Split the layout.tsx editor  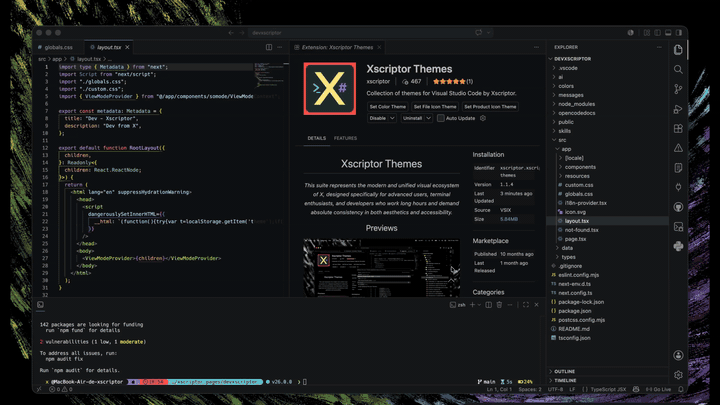click(x=269, y=47)
